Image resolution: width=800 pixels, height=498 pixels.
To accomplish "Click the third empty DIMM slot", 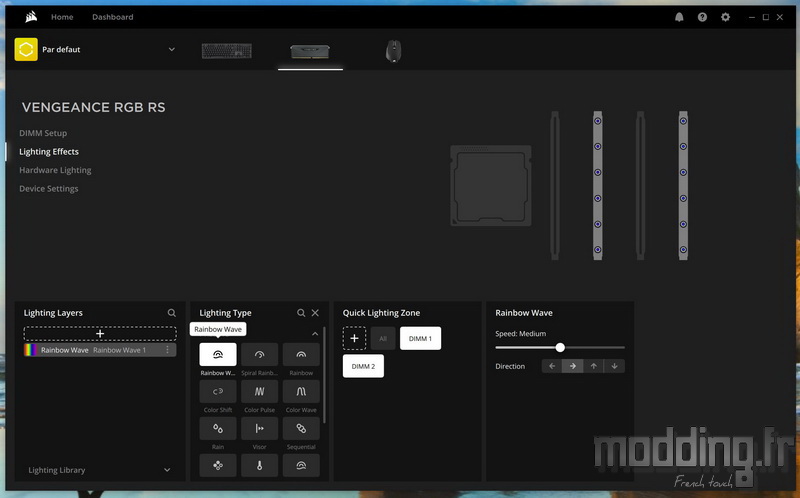I will pos(640,186).
